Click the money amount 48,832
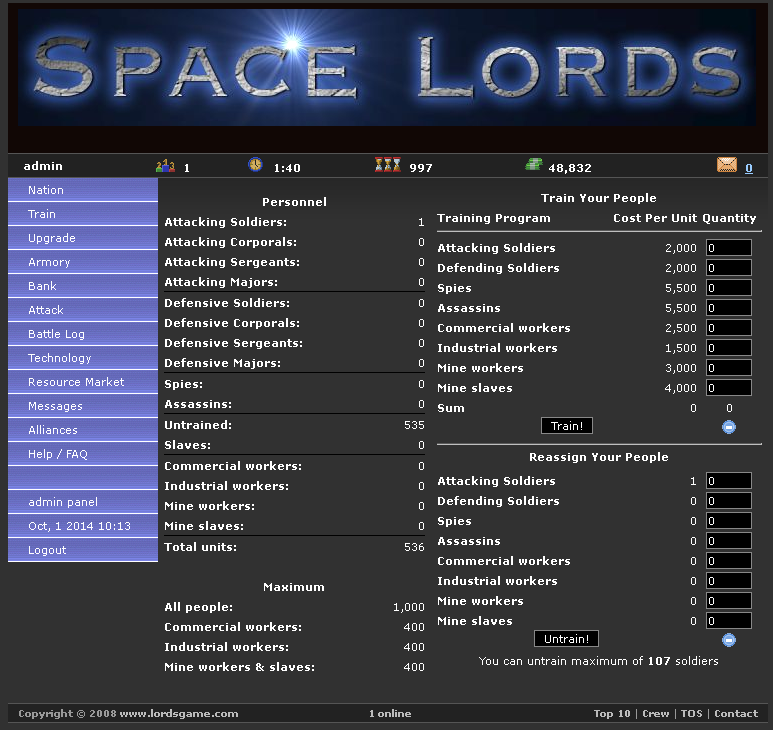Image resolution: width=773 pixels, height=730 pixels. (x=570, y=168)
